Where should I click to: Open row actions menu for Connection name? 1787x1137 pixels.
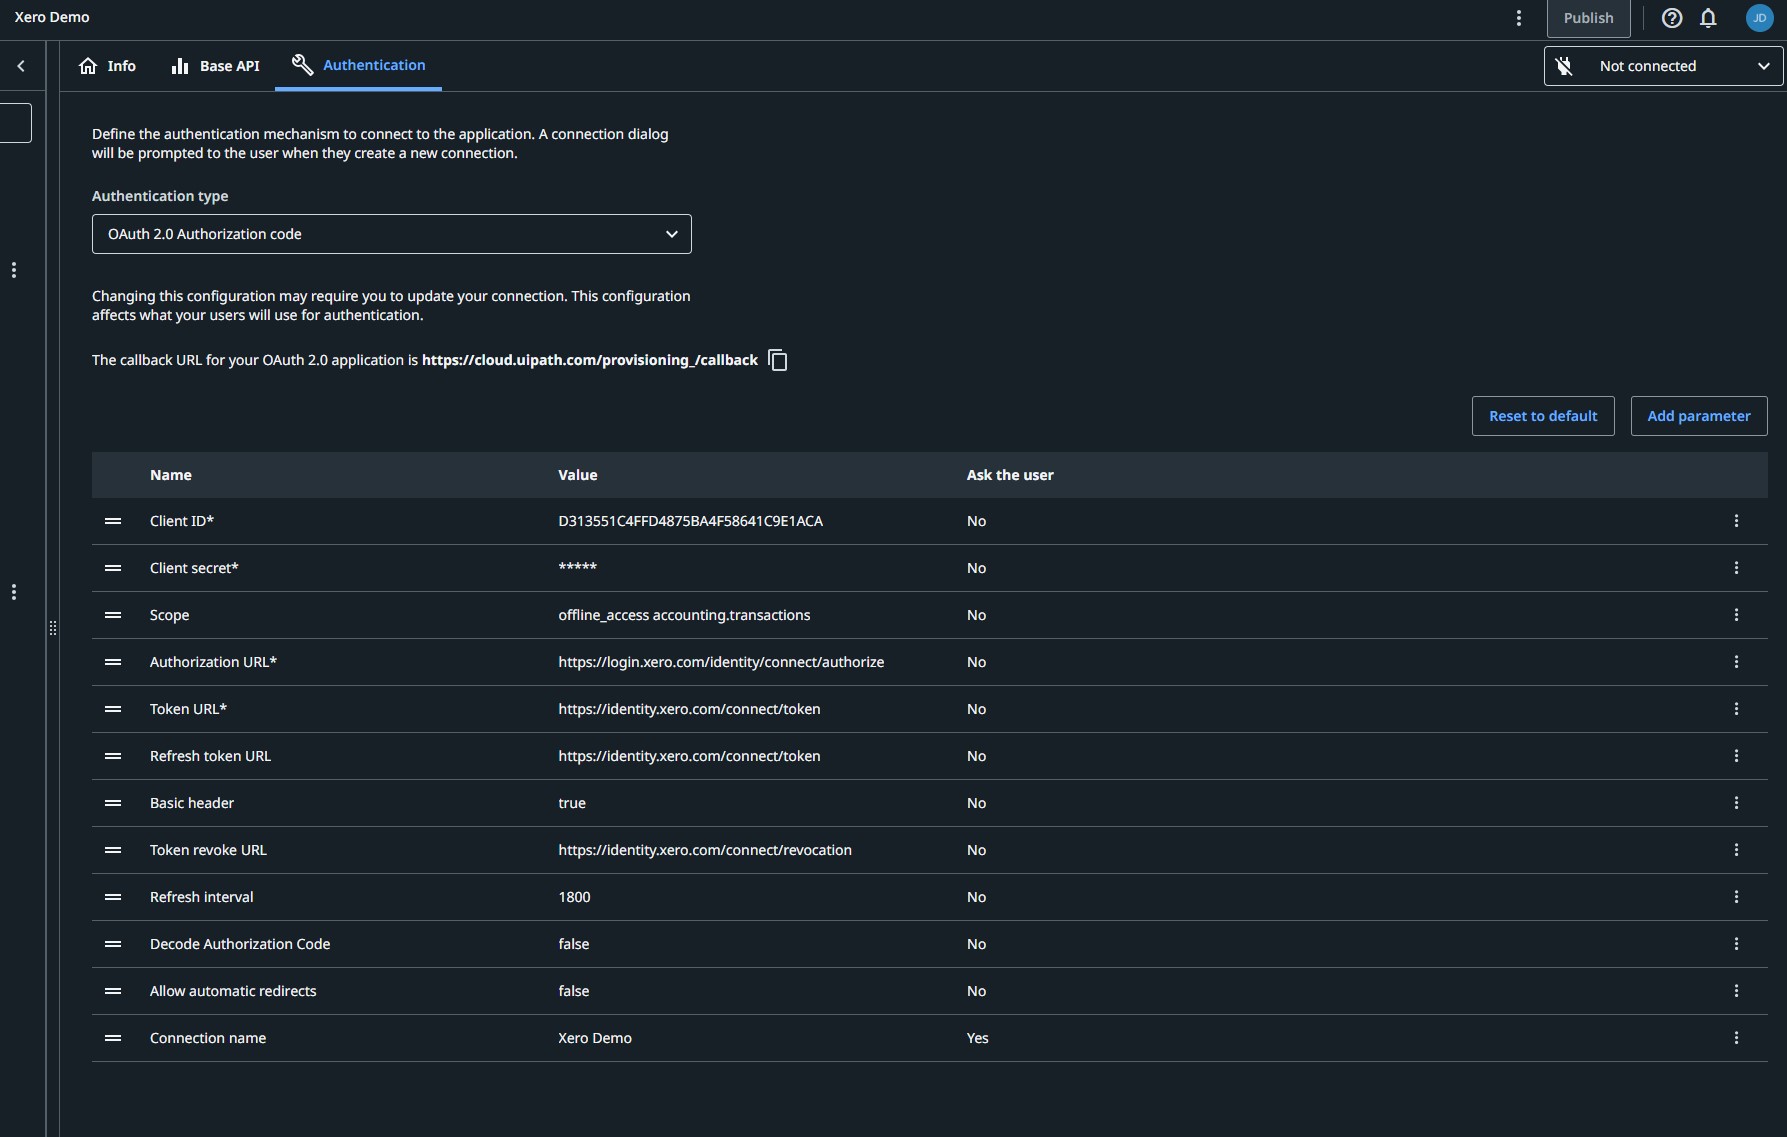click(1736, 1038)
